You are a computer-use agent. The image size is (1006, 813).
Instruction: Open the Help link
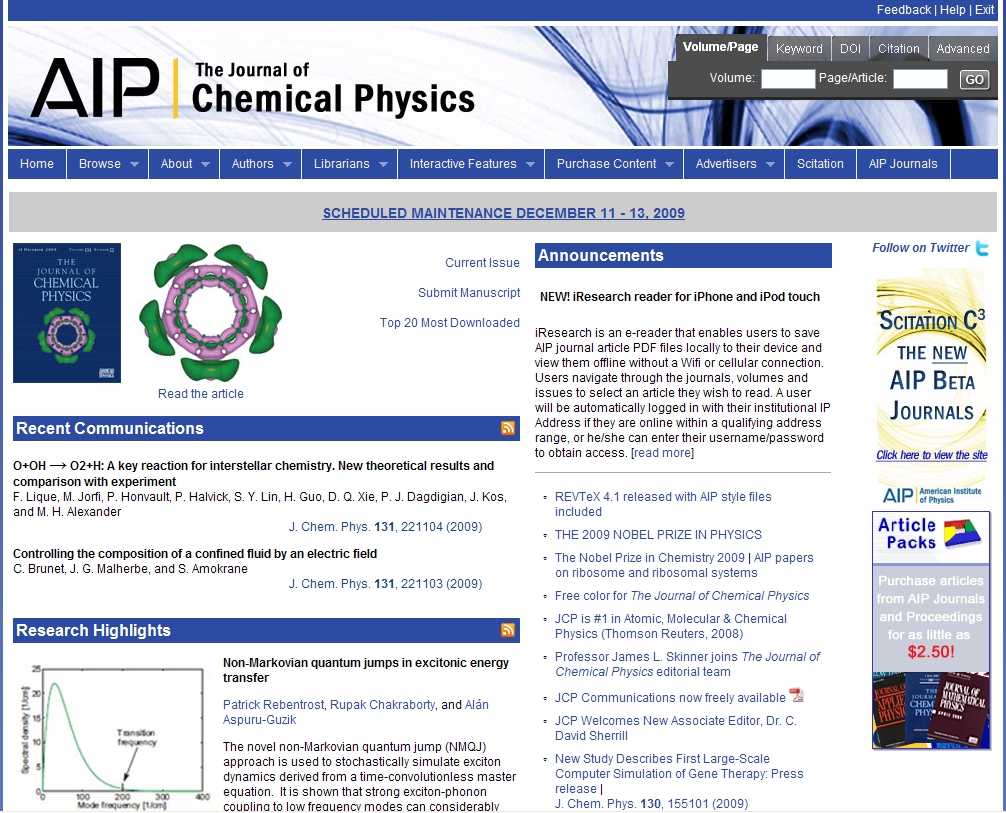click(952, 10)
